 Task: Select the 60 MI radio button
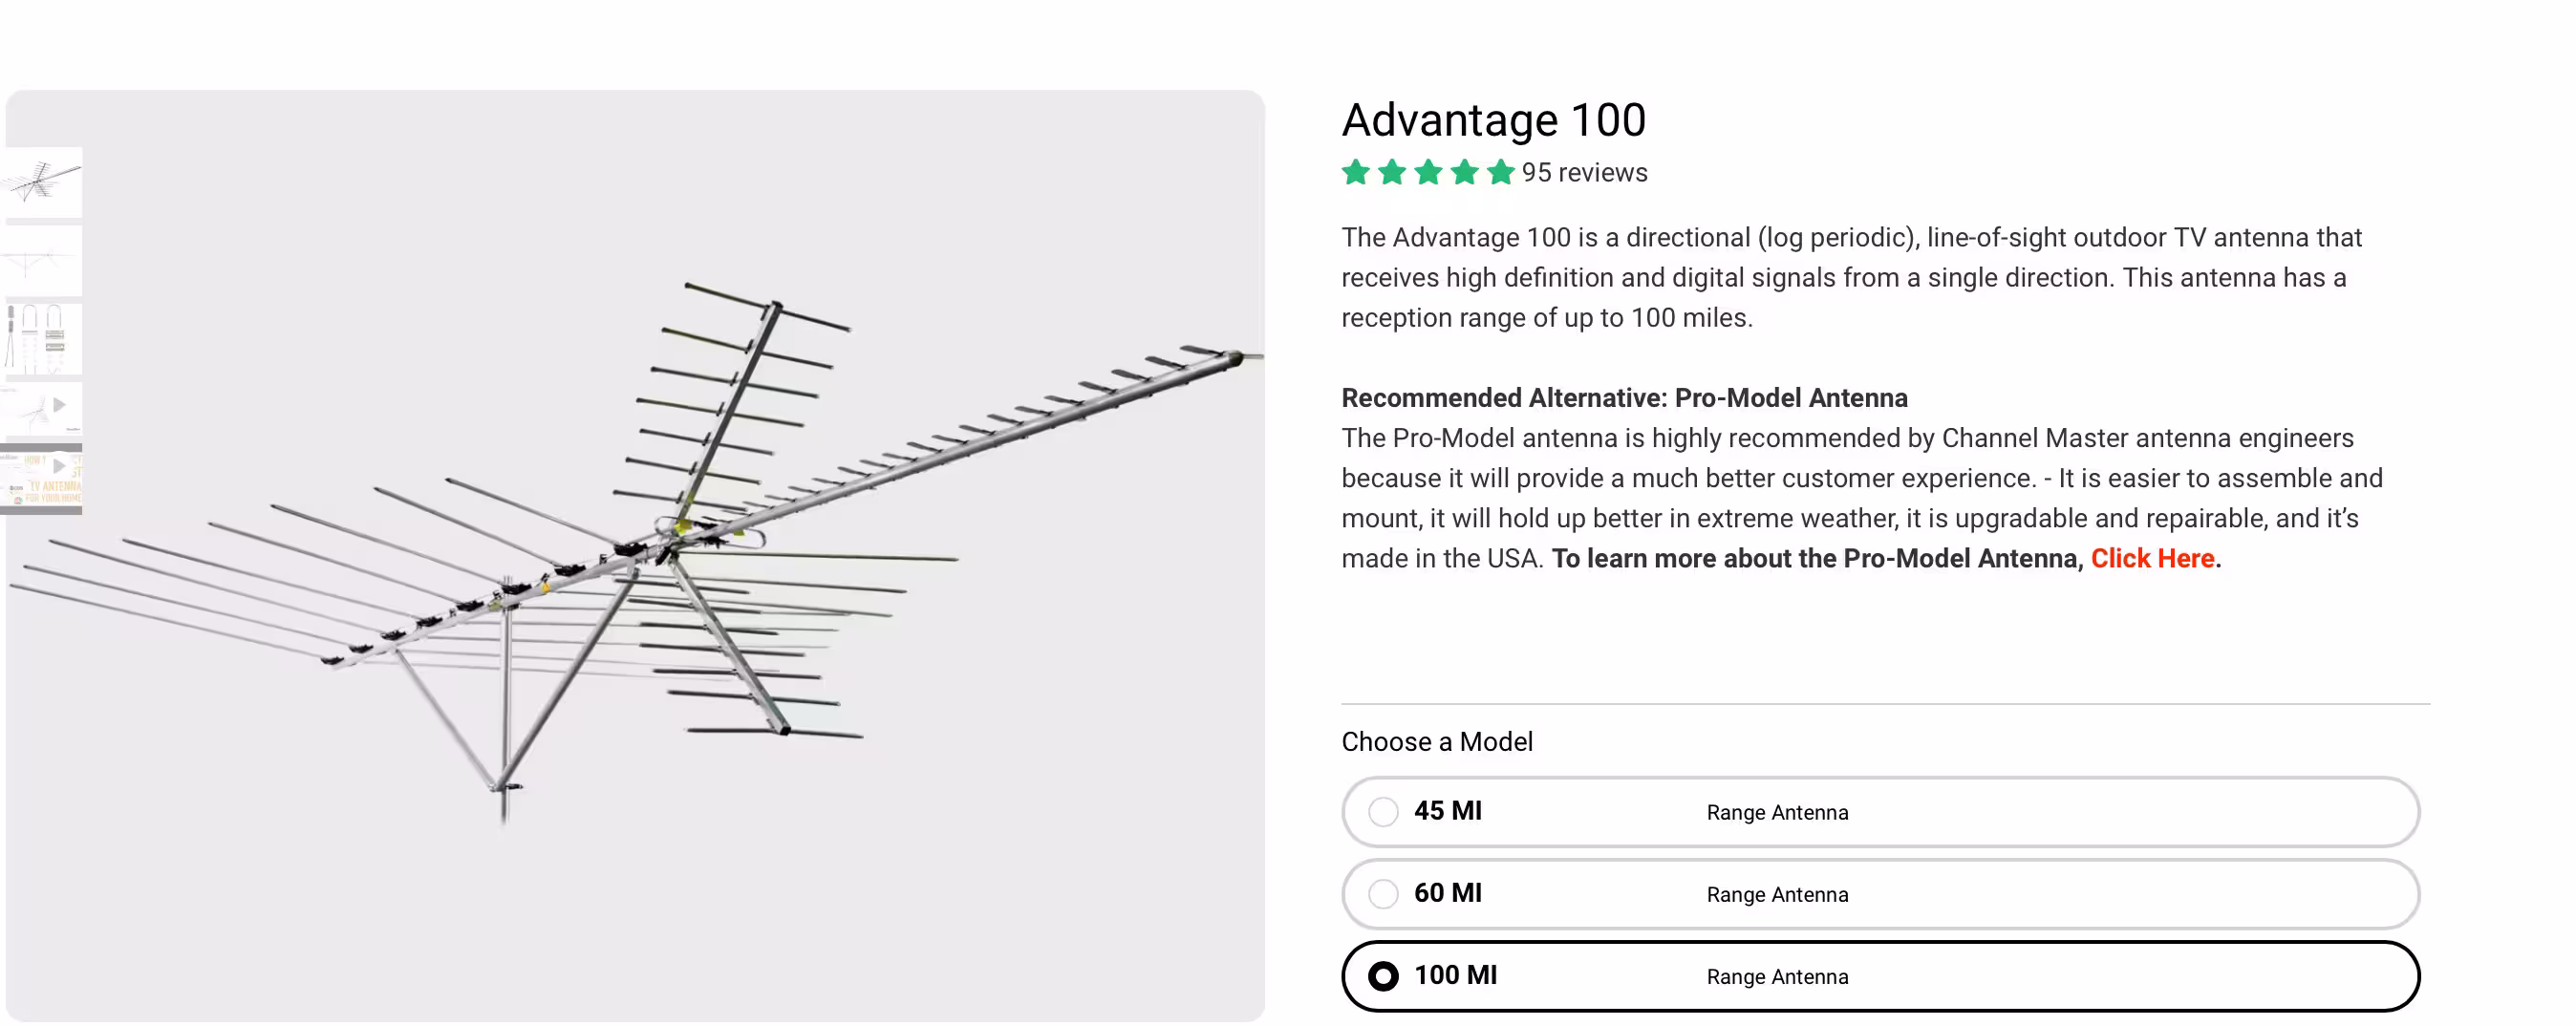[x=1383, y=893]
